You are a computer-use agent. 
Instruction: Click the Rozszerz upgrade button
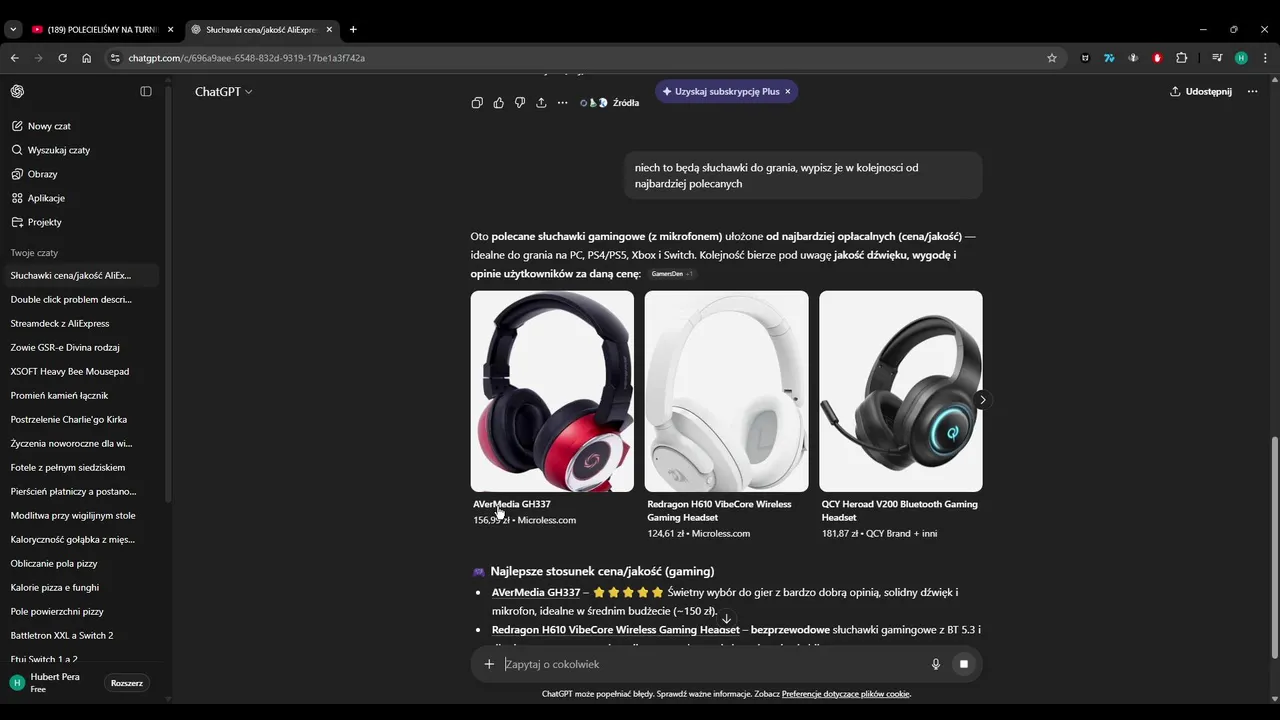coord(127,683)
